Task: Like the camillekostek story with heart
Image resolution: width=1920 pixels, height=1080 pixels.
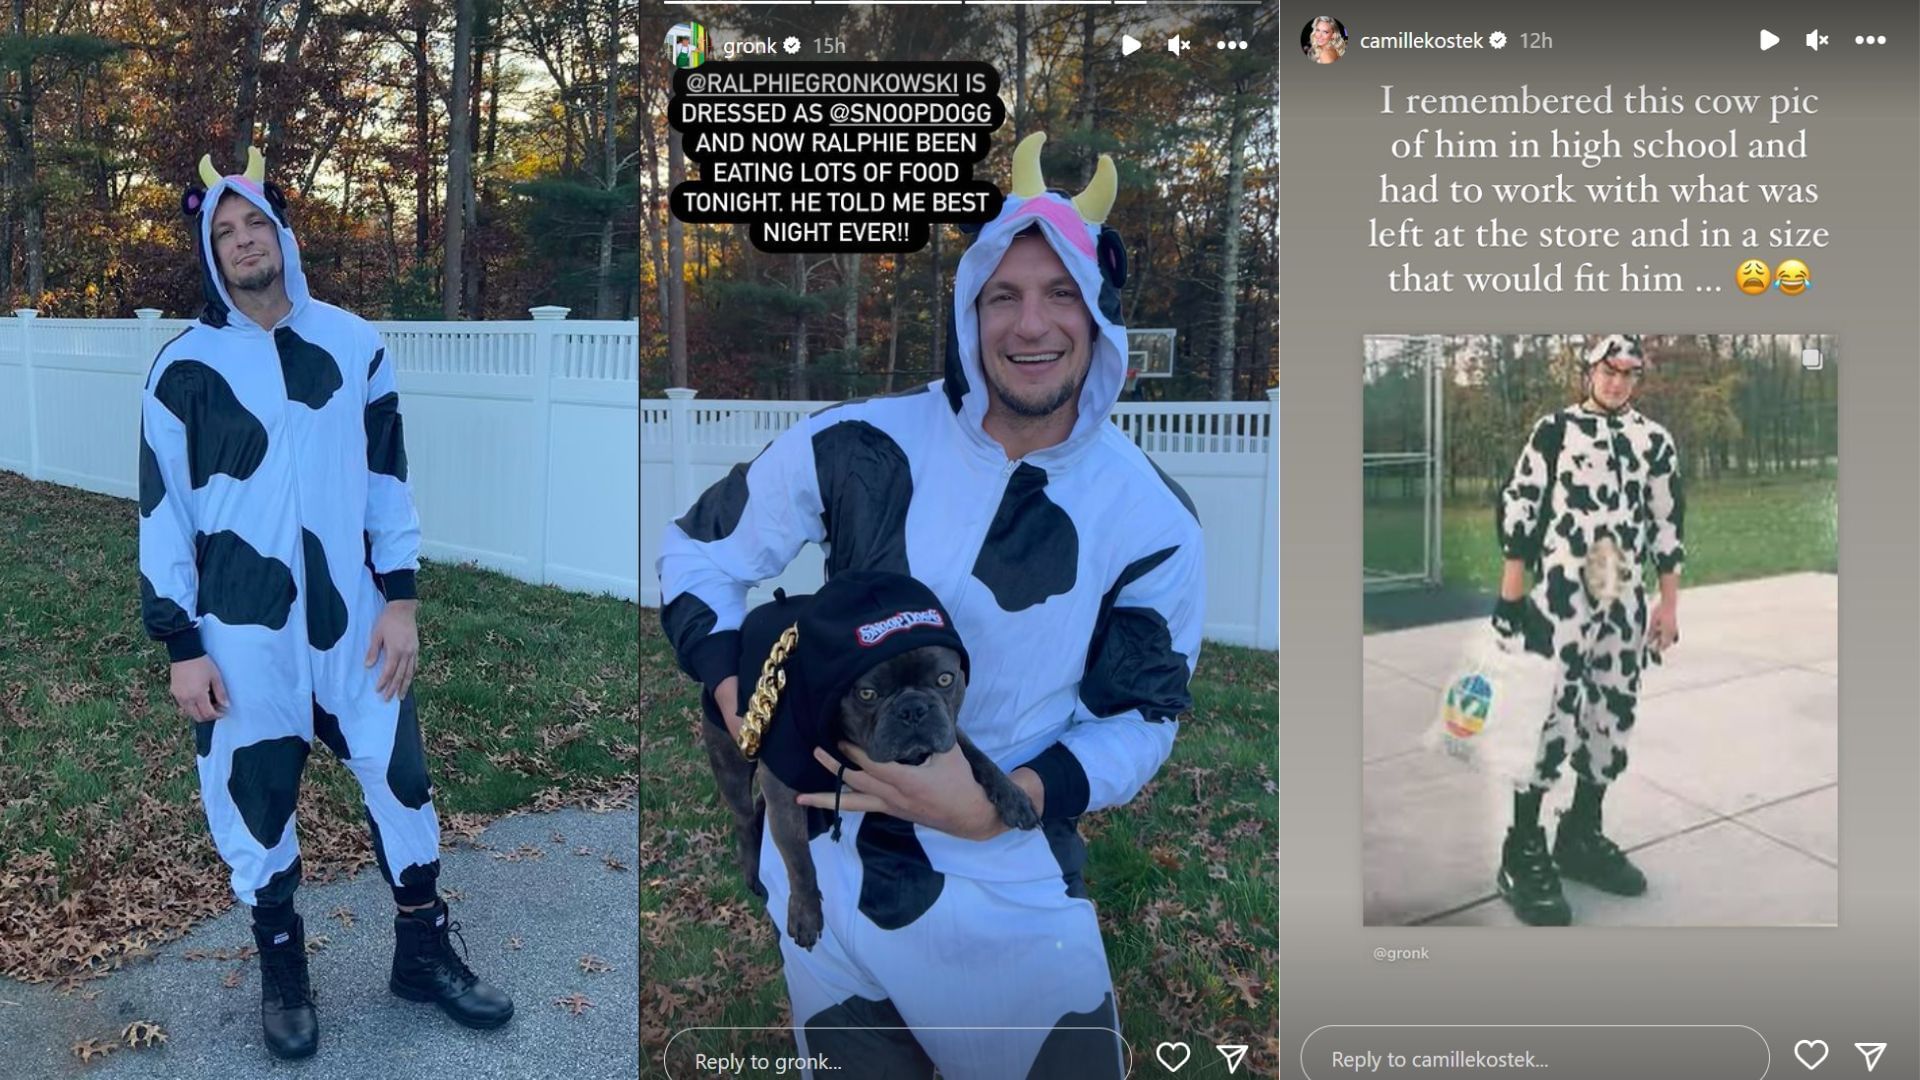Action: coord(1811,1055)
